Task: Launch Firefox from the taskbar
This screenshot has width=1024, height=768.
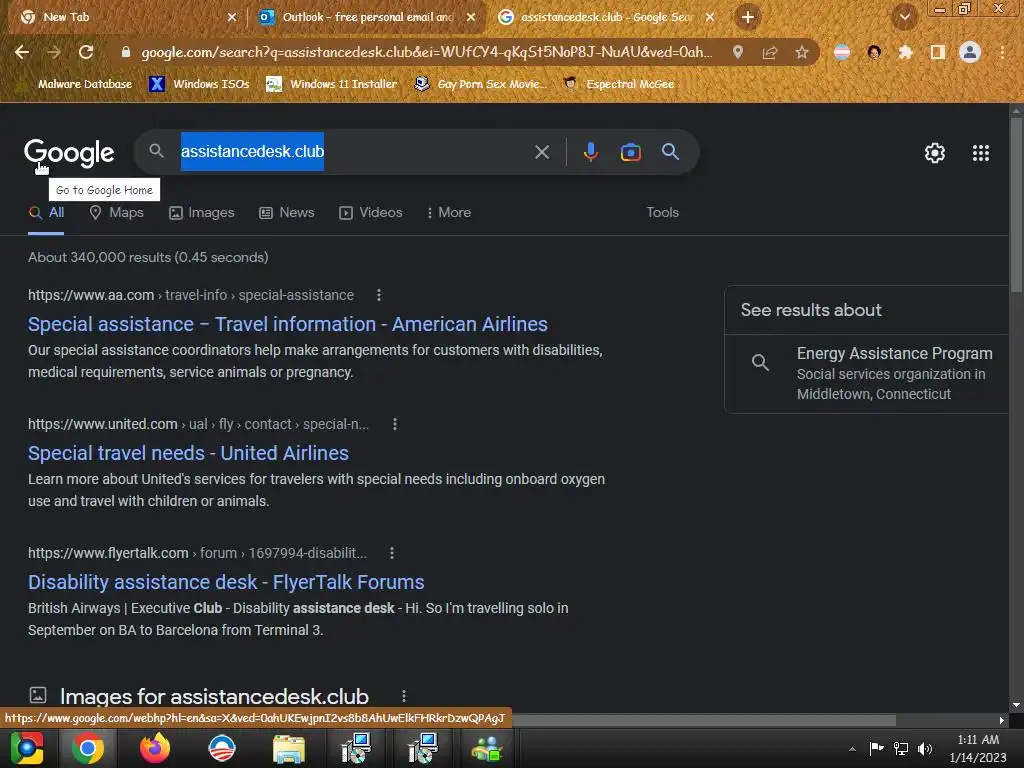Action: point(155,748)
